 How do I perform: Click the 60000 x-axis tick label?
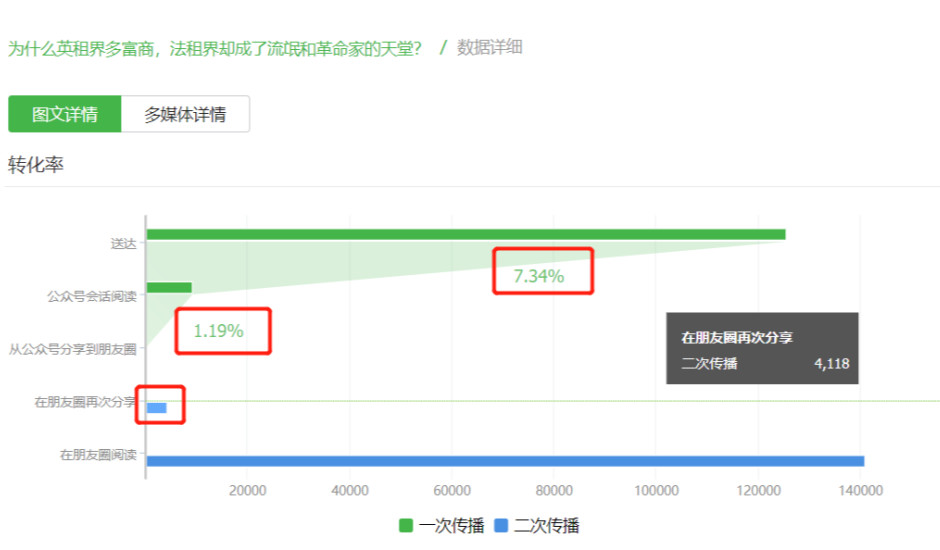[x=452, y=491]
